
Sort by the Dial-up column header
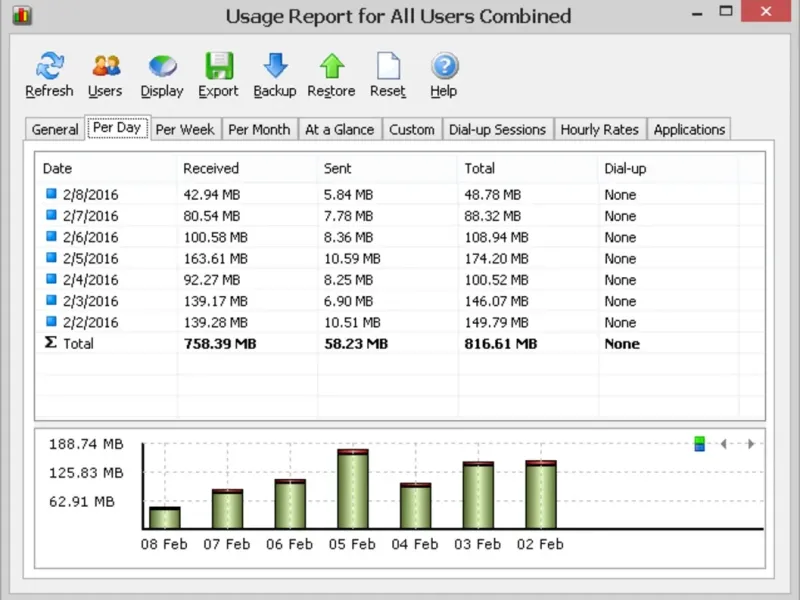coord(668,168)
